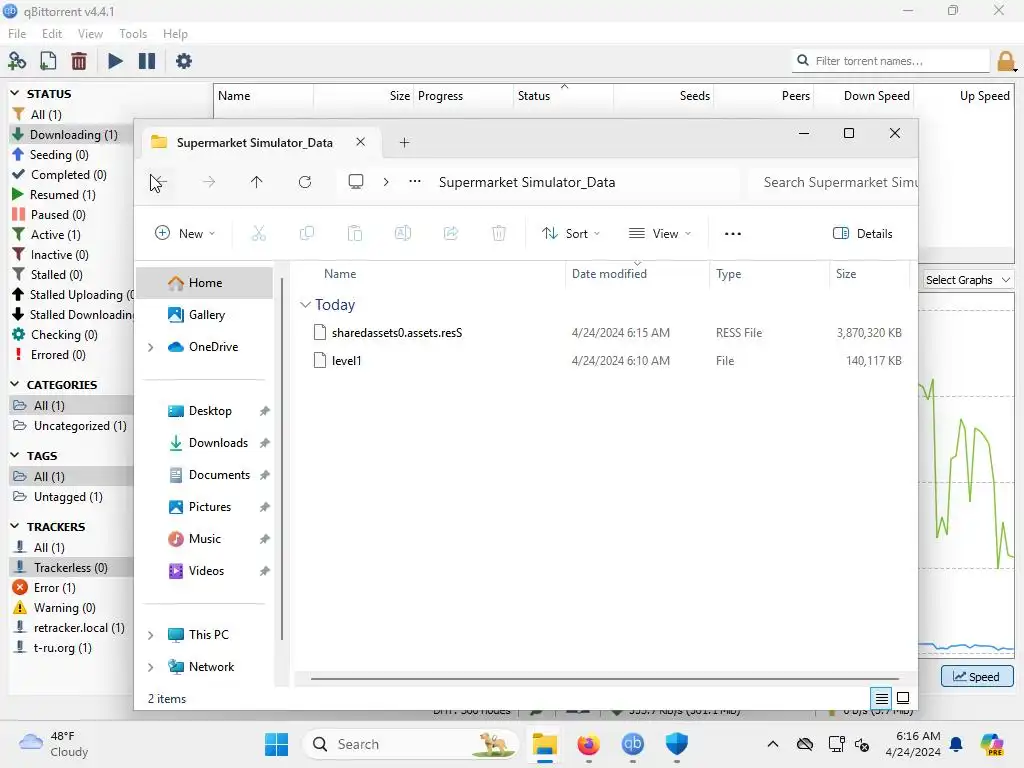
Task: Open the Sort dropdown in Explorer
Action: 571,233
